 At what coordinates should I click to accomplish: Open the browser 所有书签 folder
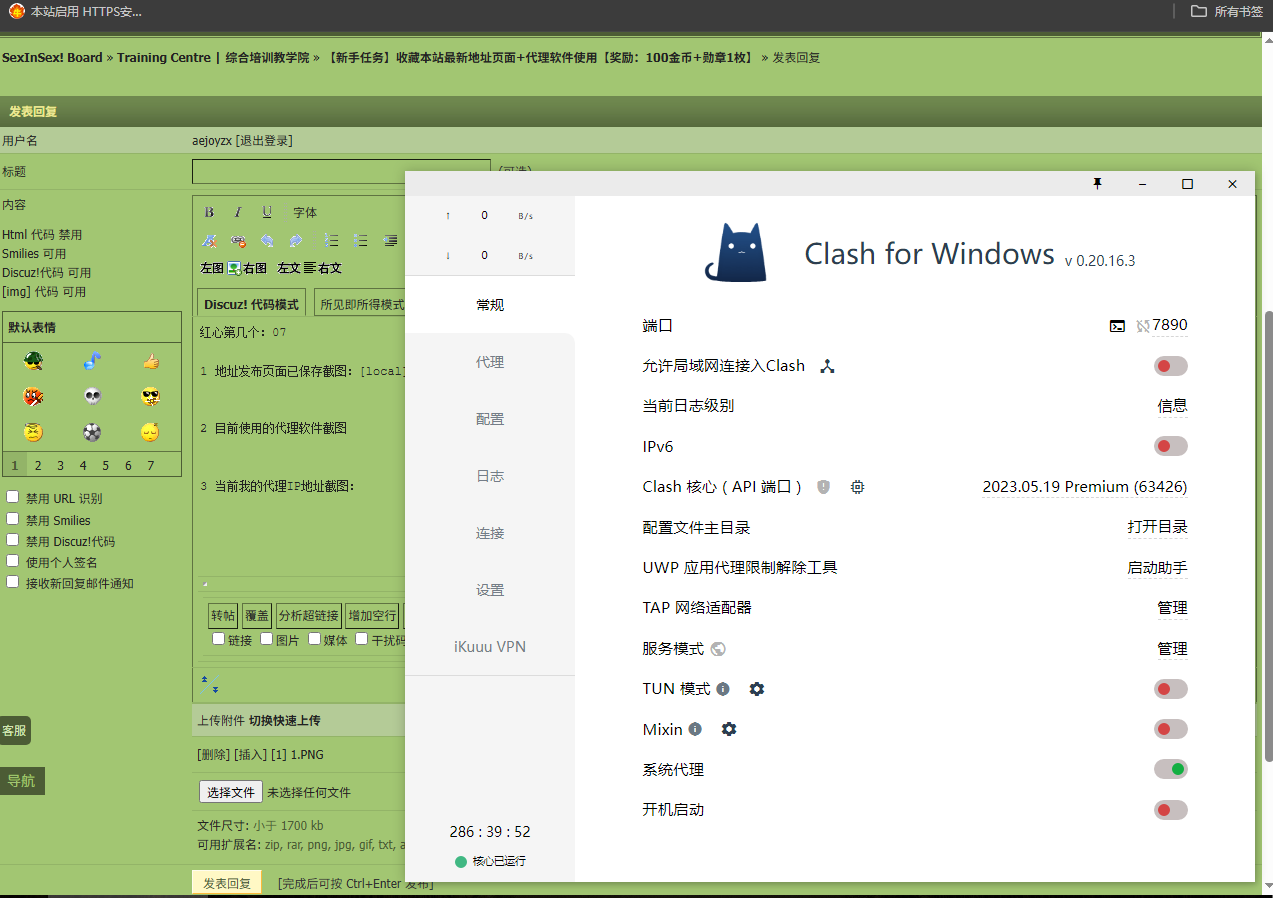(1227, 11)
